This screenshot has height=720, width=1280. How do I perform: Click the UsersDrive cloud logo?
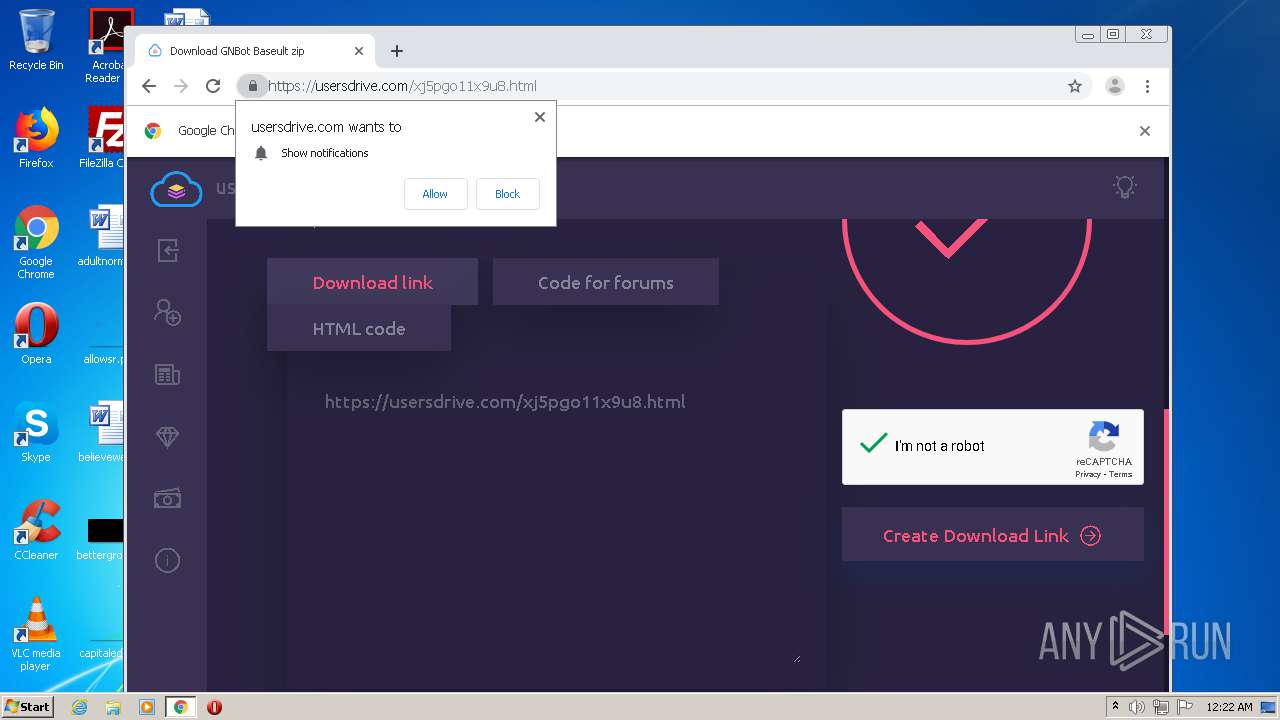176,189
